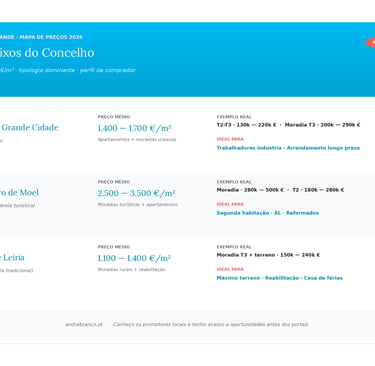Click 'Moradias rurais + reabilitação' typology text
This screenshot has width=375, height=366.
point(131,269)
